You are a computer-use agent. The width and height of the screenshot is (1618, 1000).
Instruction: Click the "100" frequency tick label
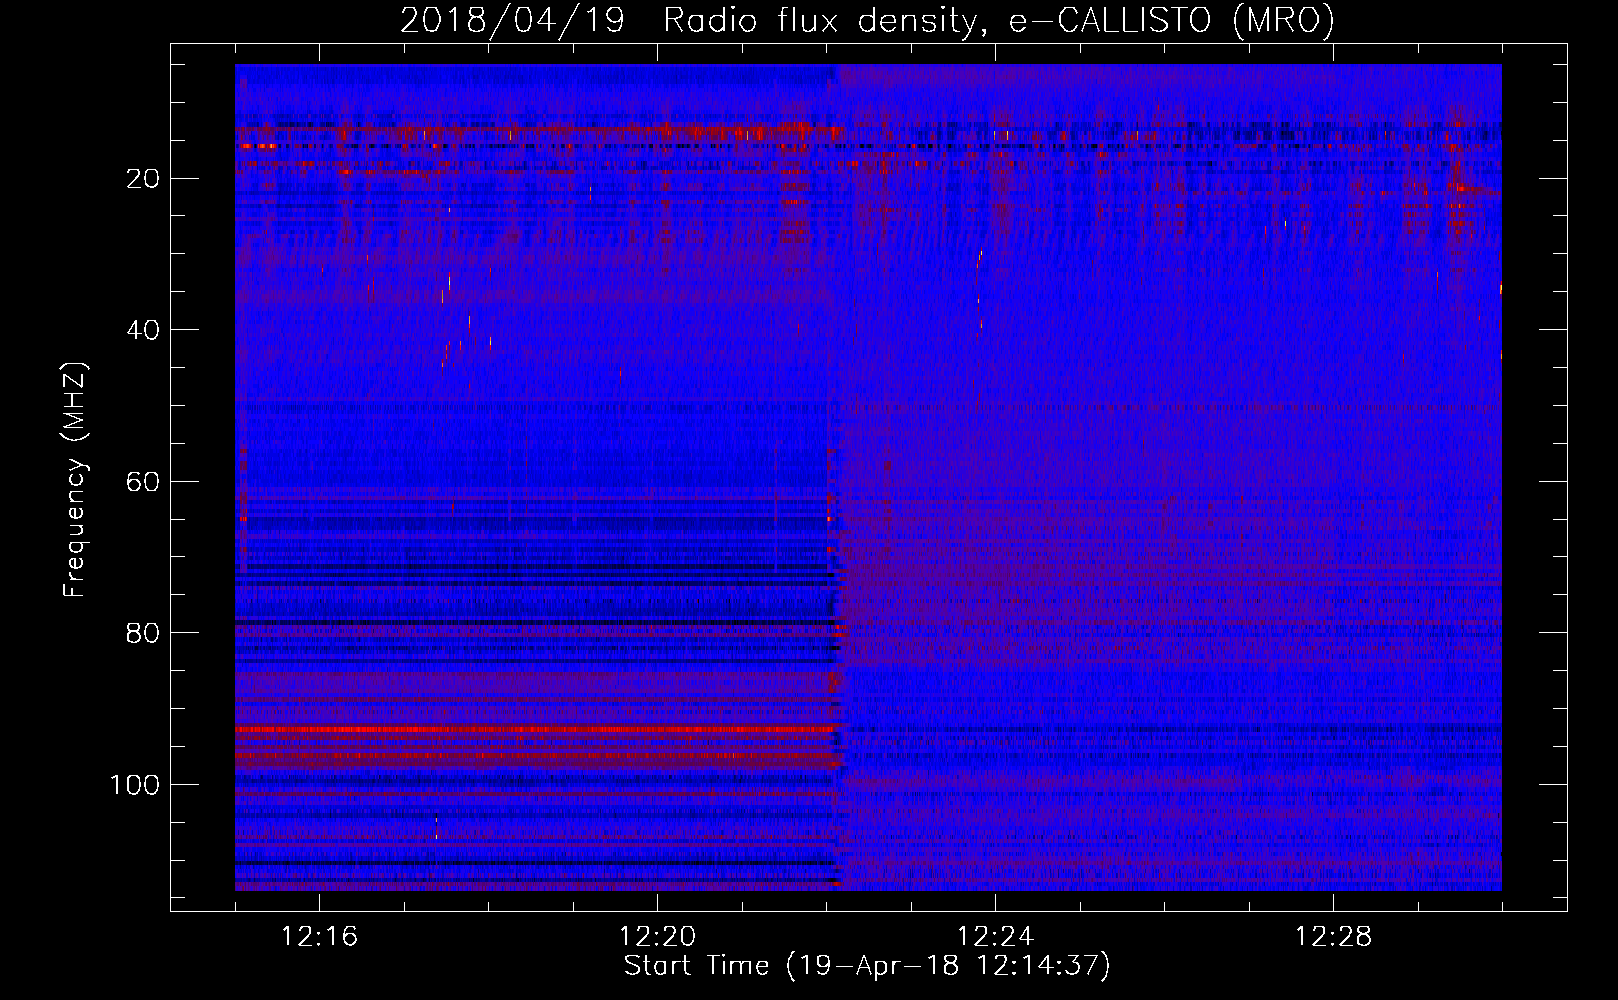pyautogui.click(x=135, y=785)
